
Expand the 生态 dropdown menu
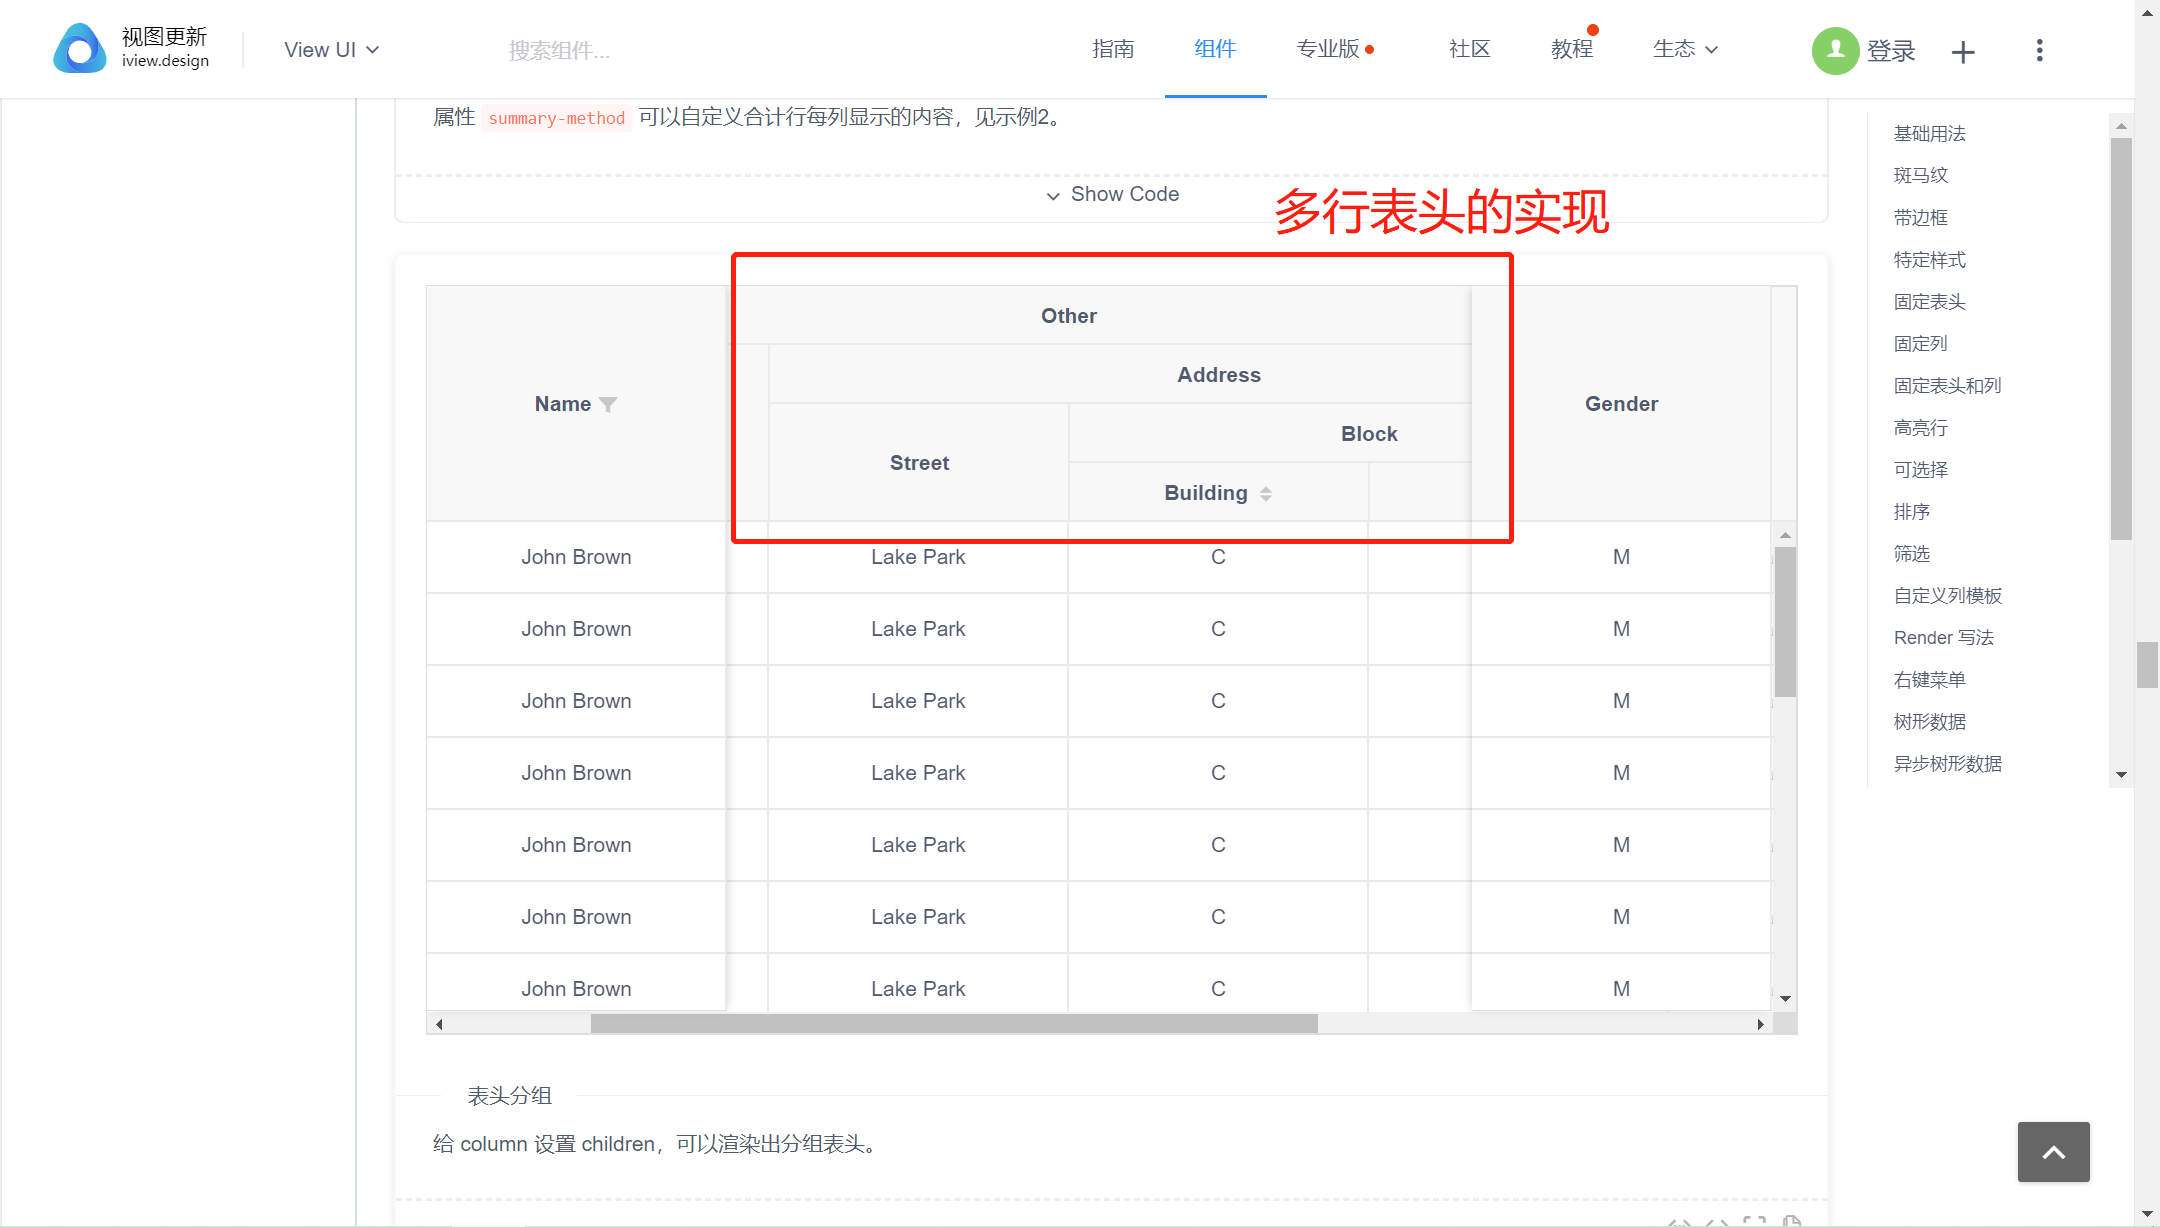point(1685,49)
